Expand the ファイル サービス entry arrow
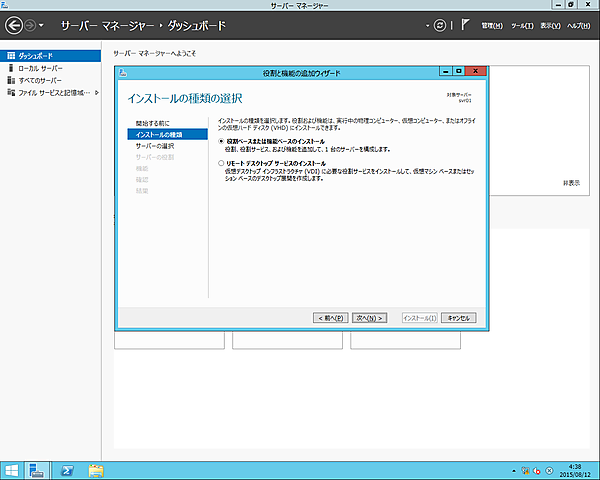 [x=97, y=93]
